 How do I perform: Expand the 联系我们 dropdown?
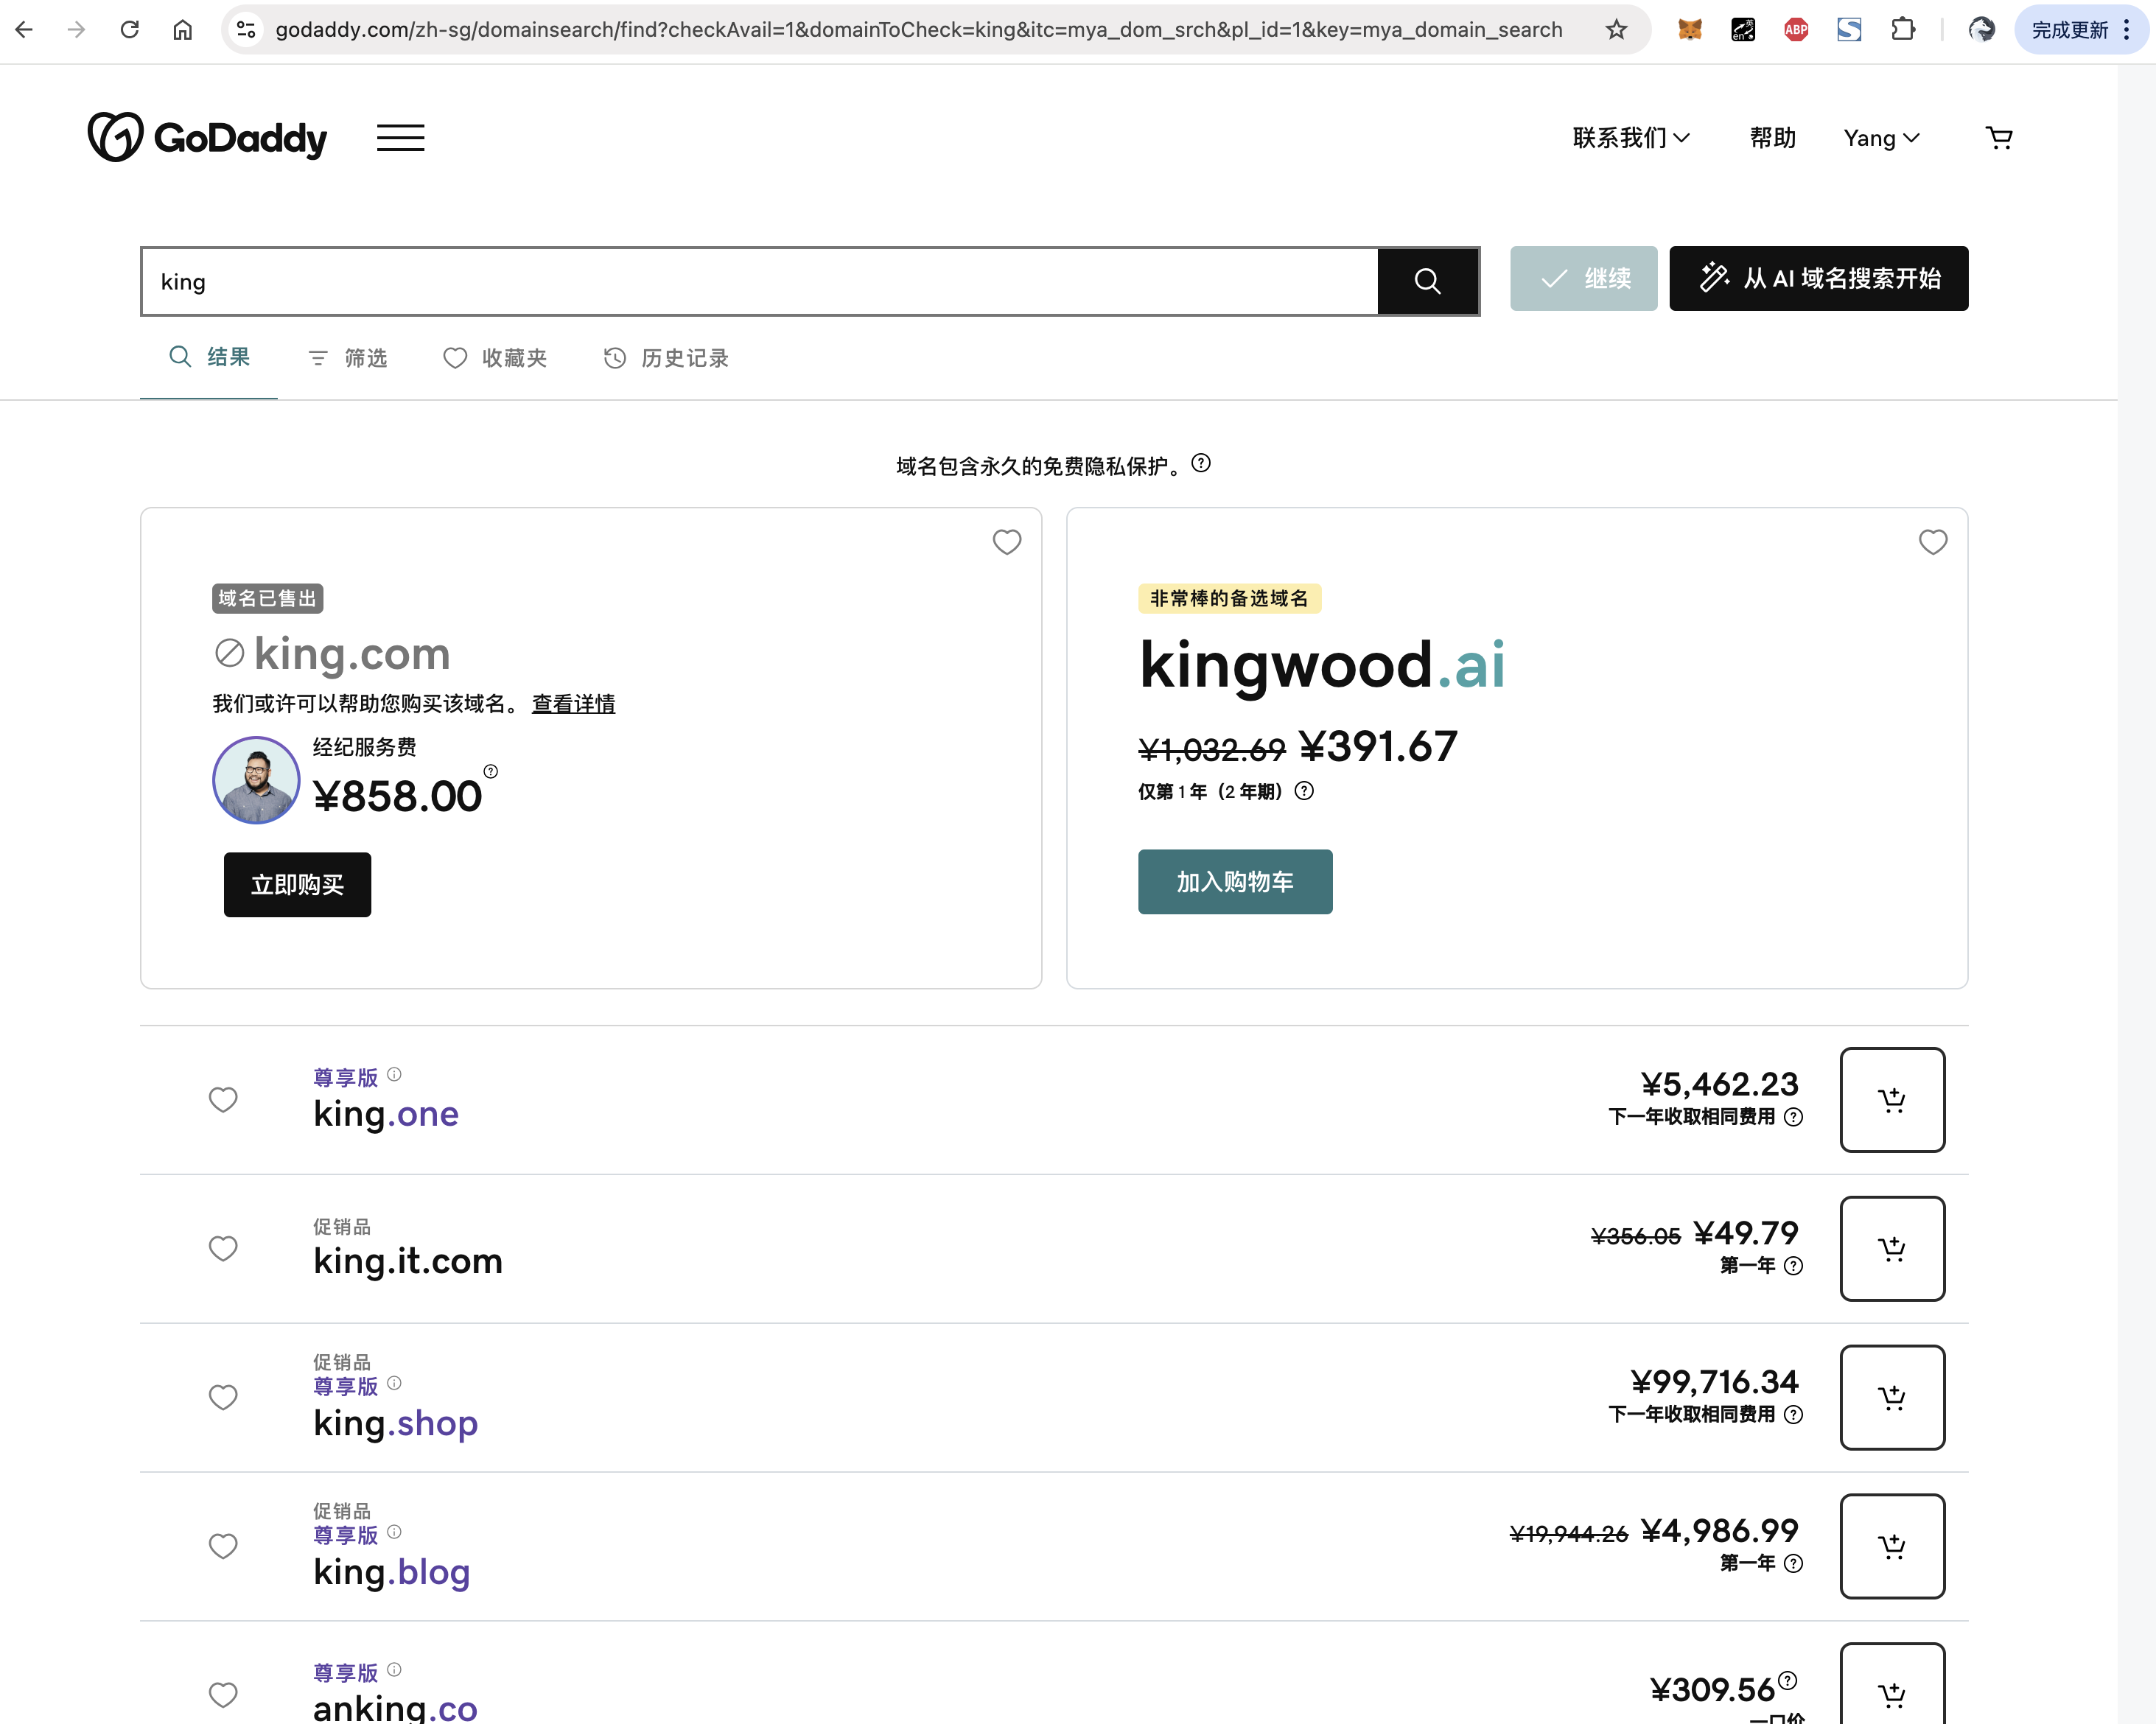(x=1630, y=138)
